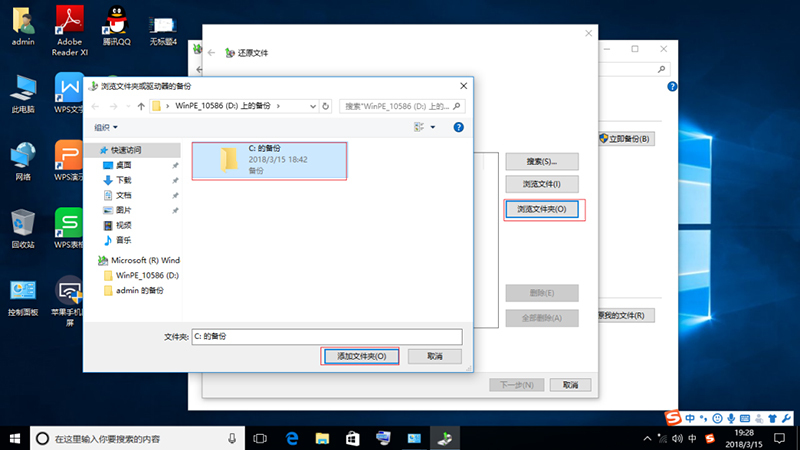Screen dimensions: 800x450
Task: Open Task View on the taskbar
Action: point(260,438)
